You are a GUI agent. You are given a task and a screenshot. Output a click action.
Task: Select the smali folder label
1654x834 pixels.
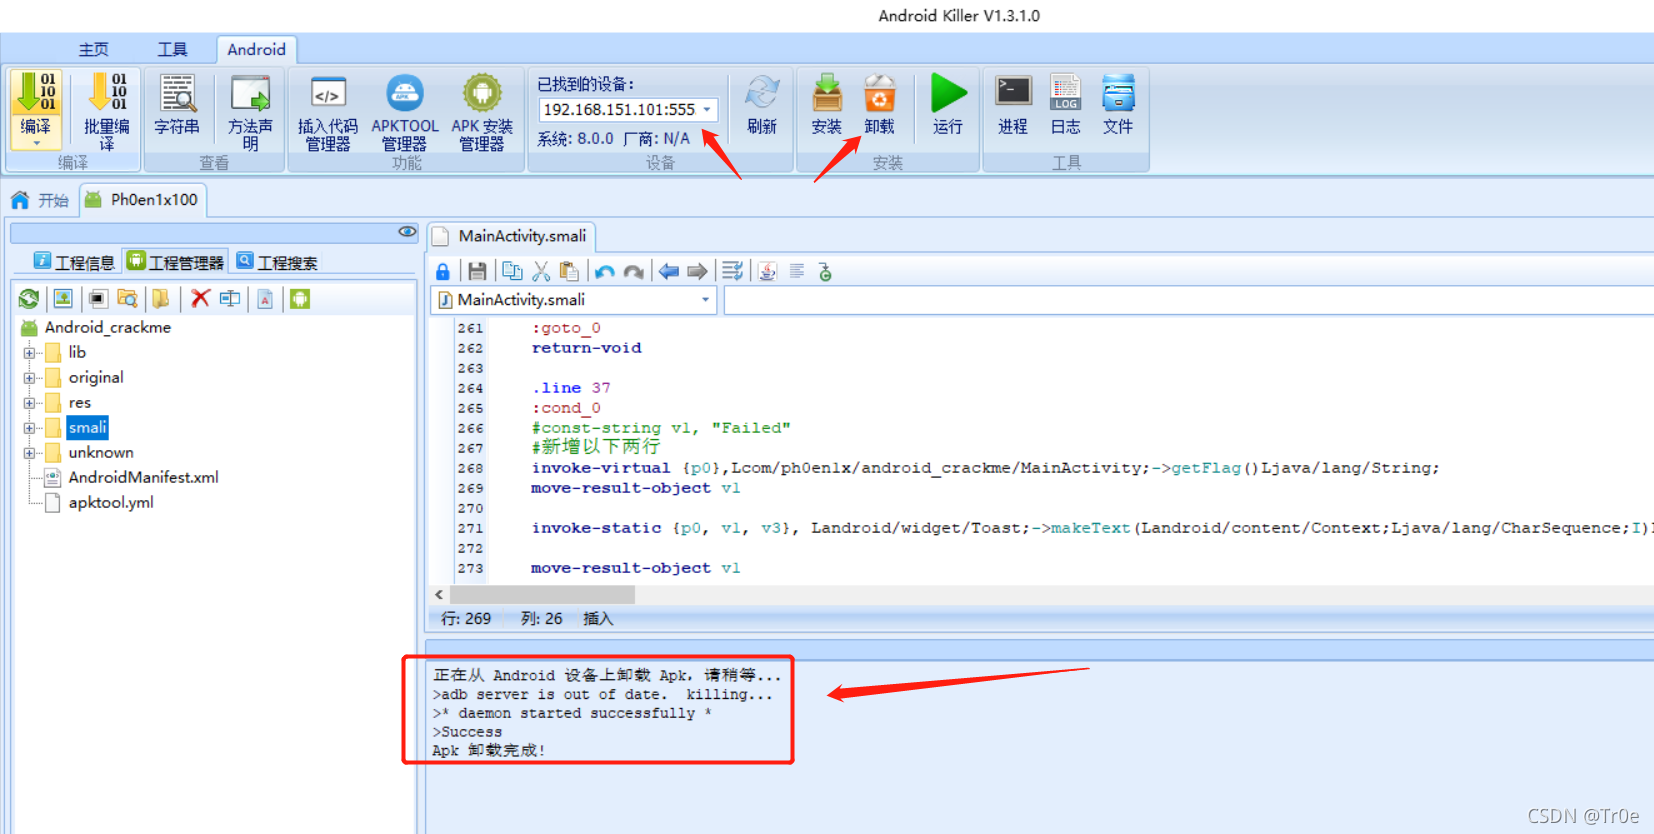tap(87, 428)
